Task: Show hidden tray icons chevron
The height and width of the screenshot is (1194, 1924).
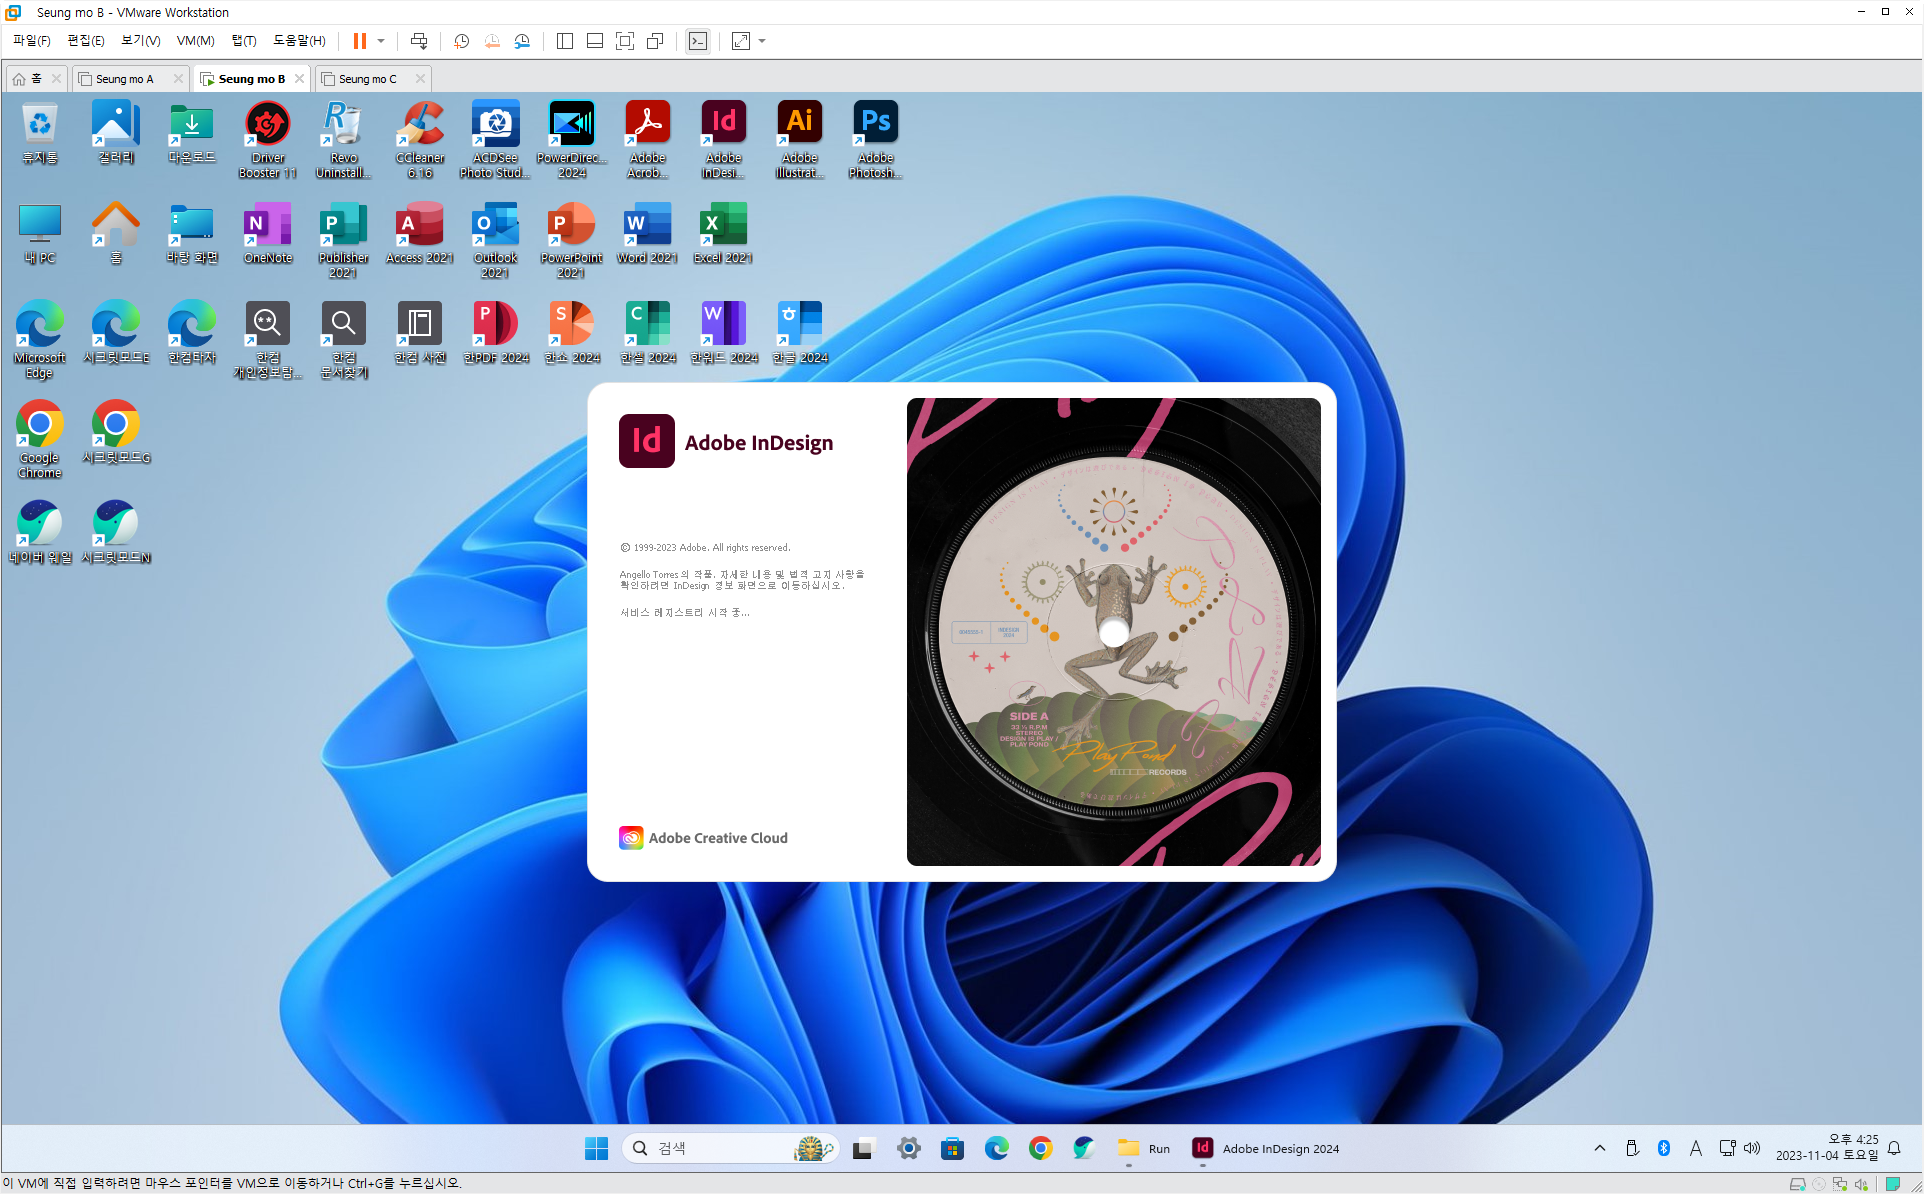Action: pyautogui.click(x=1600, y=1148)
